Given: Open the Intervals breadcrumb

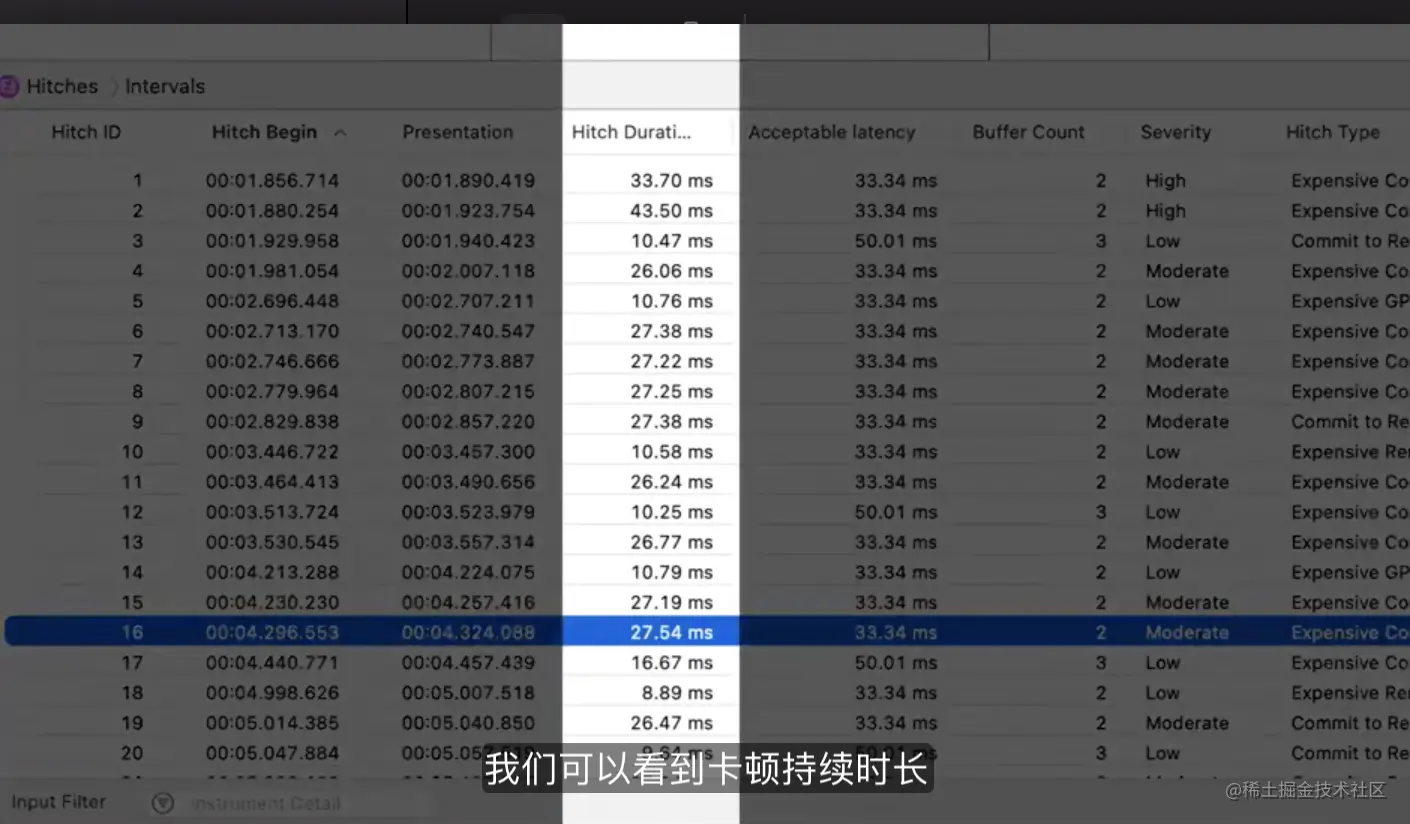Looking at the screenshot, I should coord(165,87).
